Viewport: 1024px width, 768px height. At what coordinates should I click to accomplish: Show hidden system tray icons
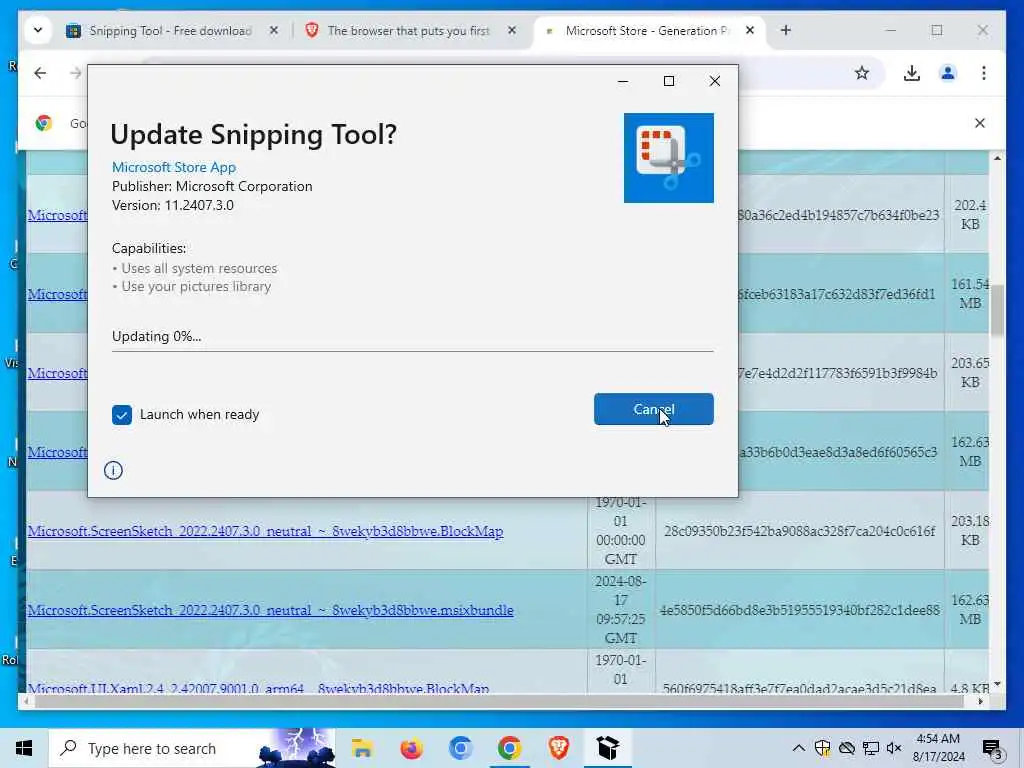[798, 748]
